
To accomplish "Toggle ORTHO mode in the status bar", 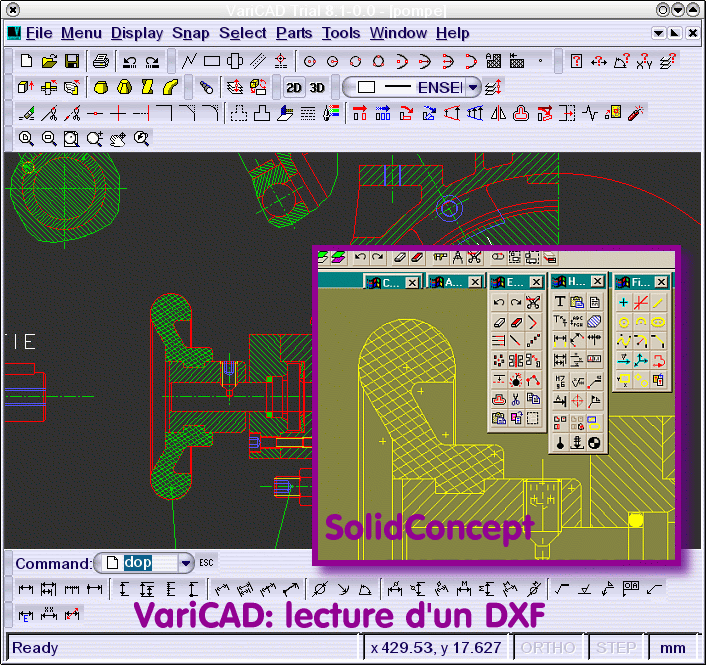I will 548,647.
